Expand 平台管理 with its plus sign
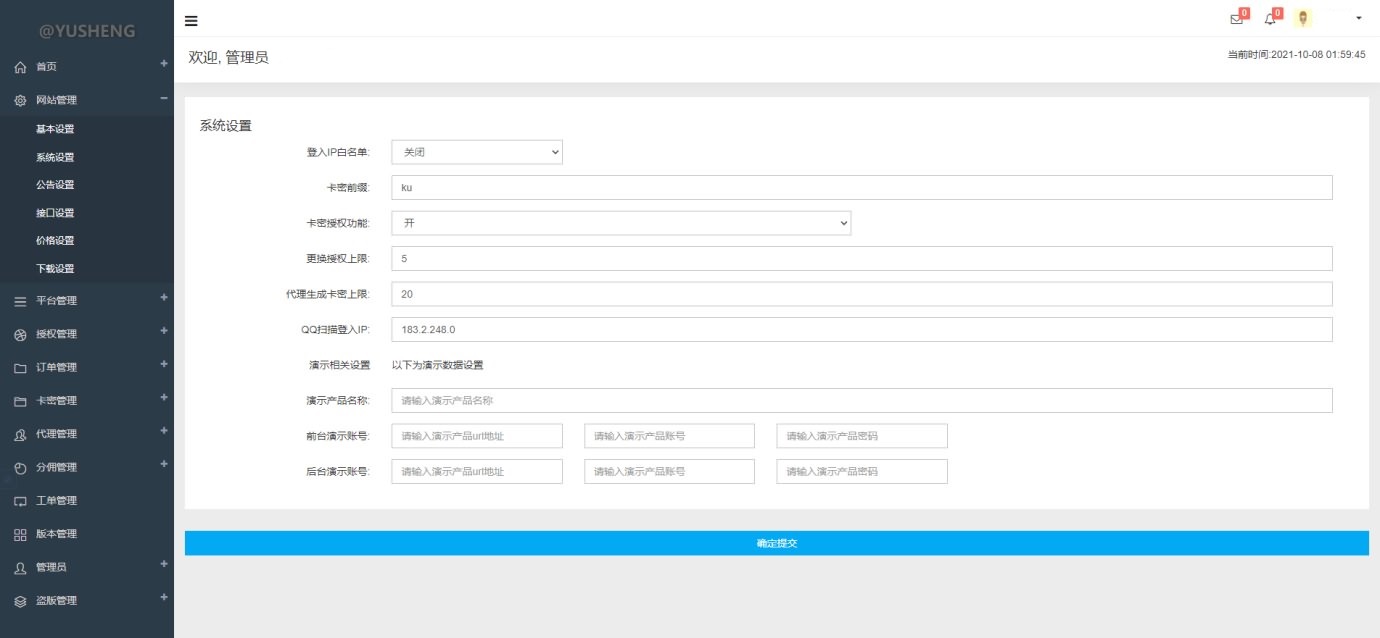The width and height of the screenshot is (1380, 638). [x=164, y=297]
